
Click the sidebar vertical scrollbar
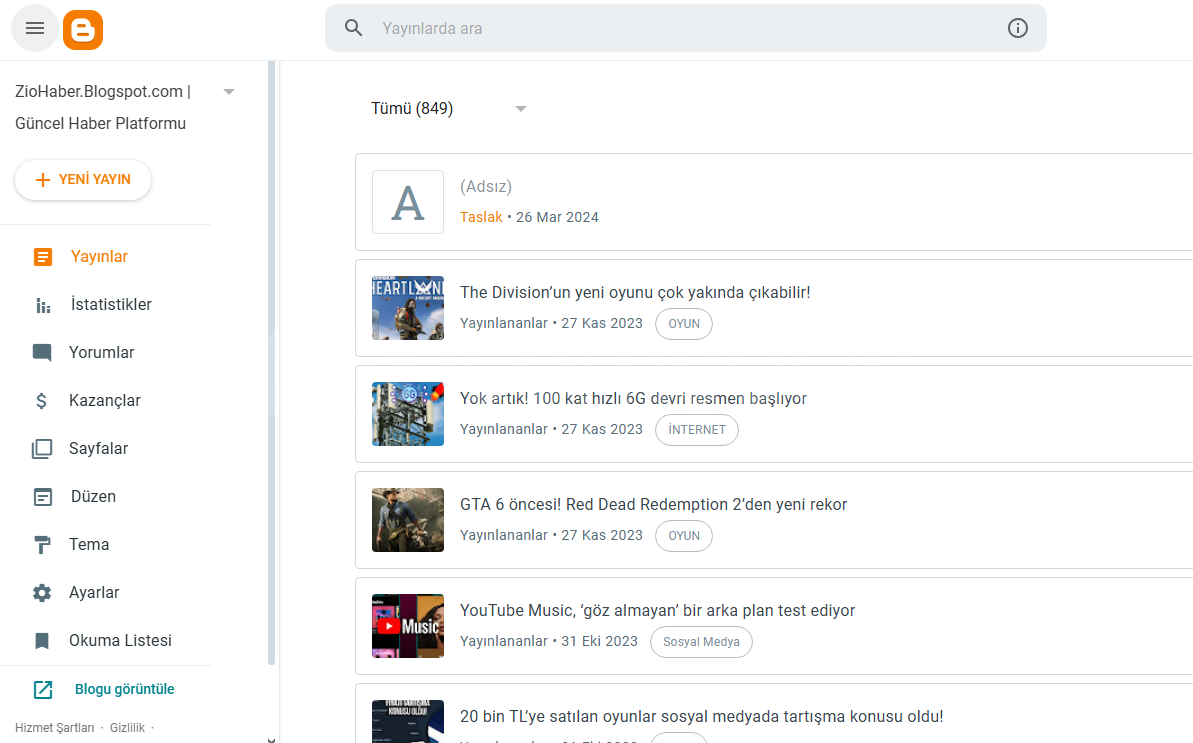[272, 364]
